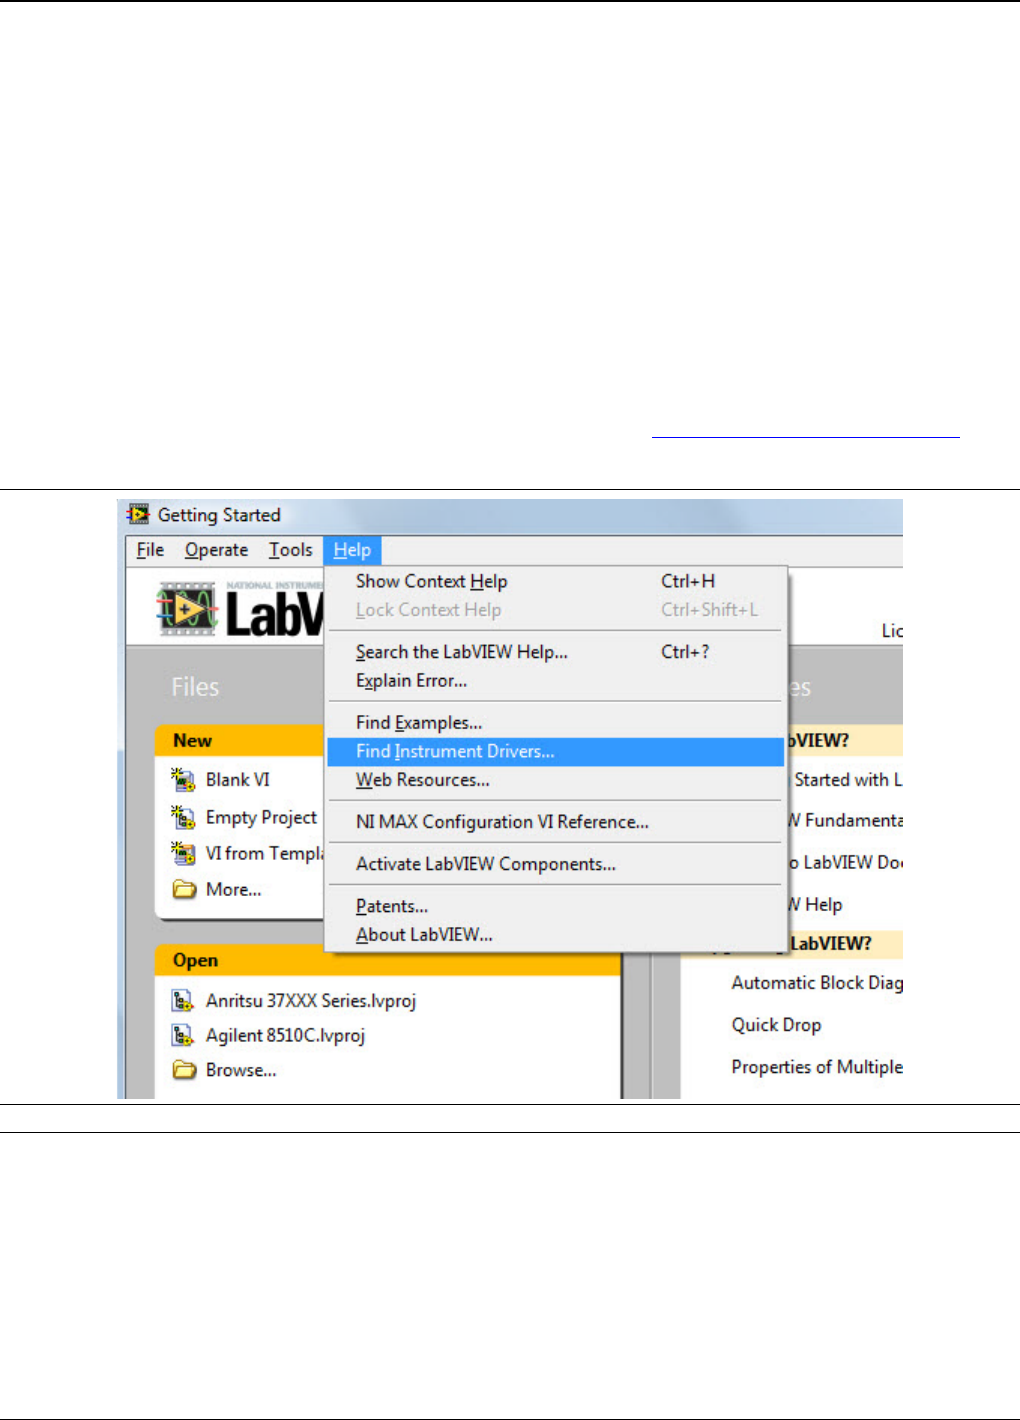The image size is (1020, 1420).
Task: Choose Search the LabVIEW Help
Action: (556, 652)
